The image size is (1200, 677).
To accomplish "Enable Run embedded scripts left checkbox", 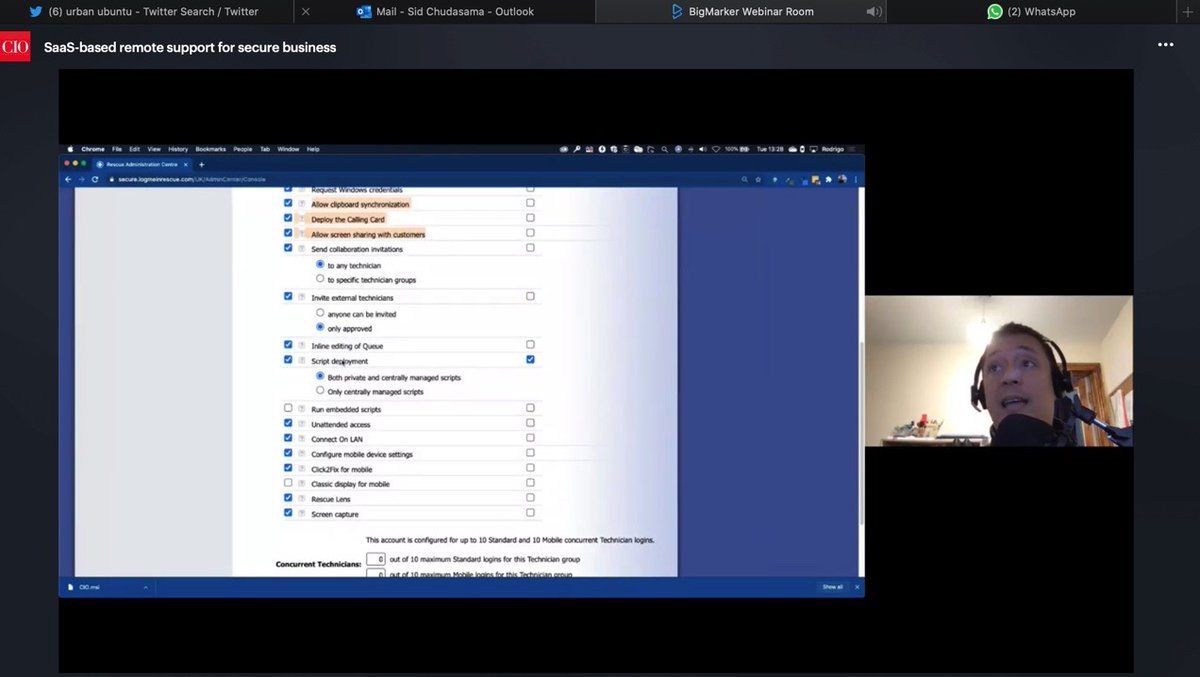I will (x=288, y=408).
